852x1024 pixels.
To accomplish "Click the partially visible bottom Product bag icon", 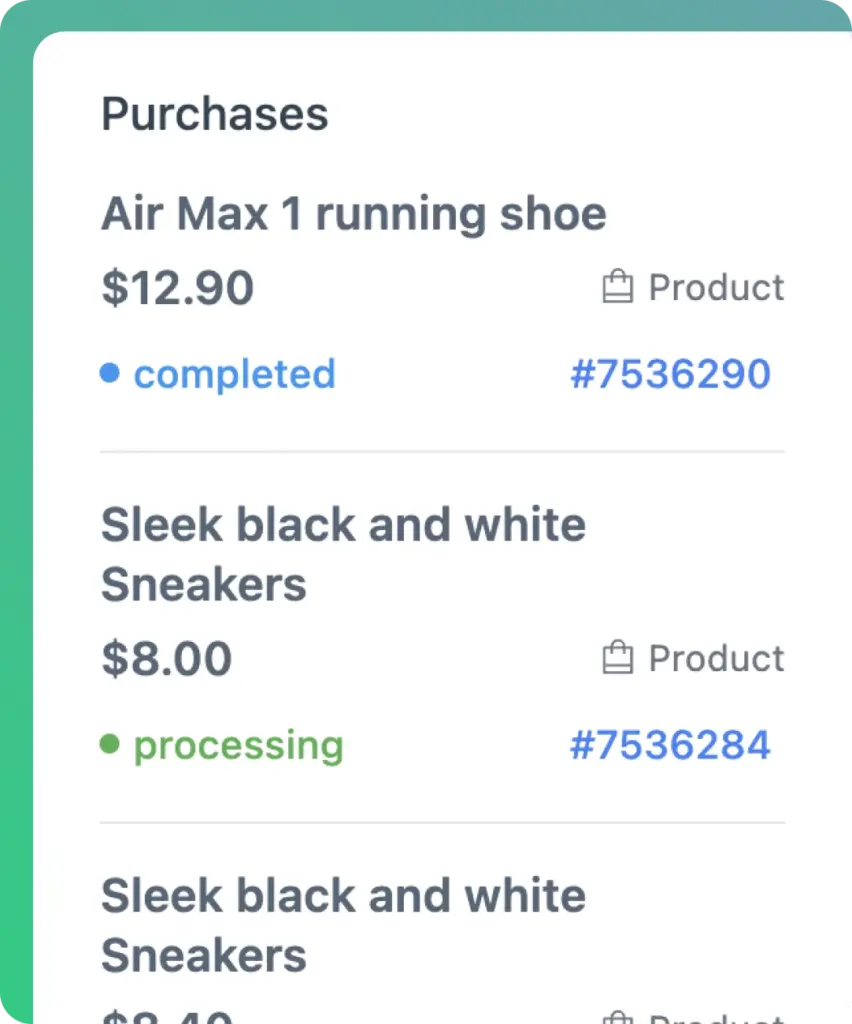I will coord(618,1019).
